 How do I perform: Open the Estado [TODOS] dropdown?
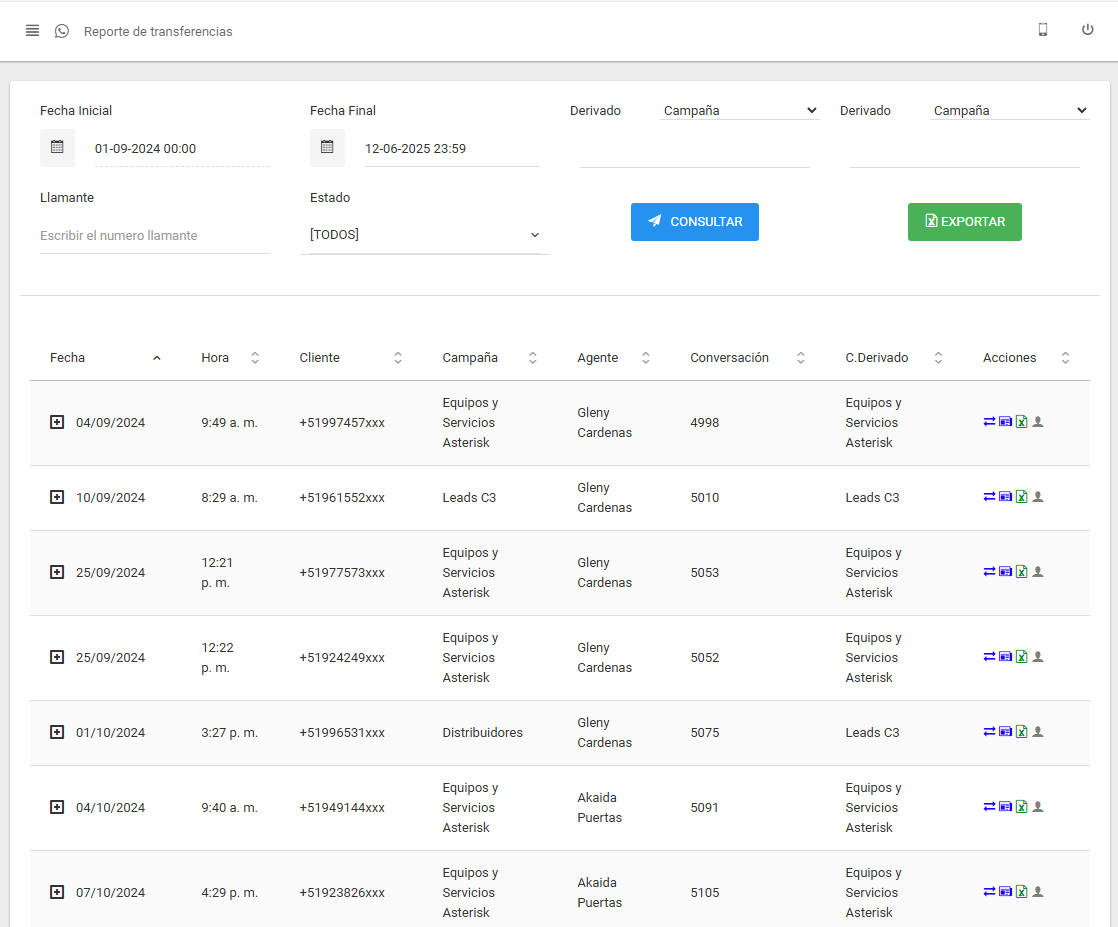coord(425,235)
